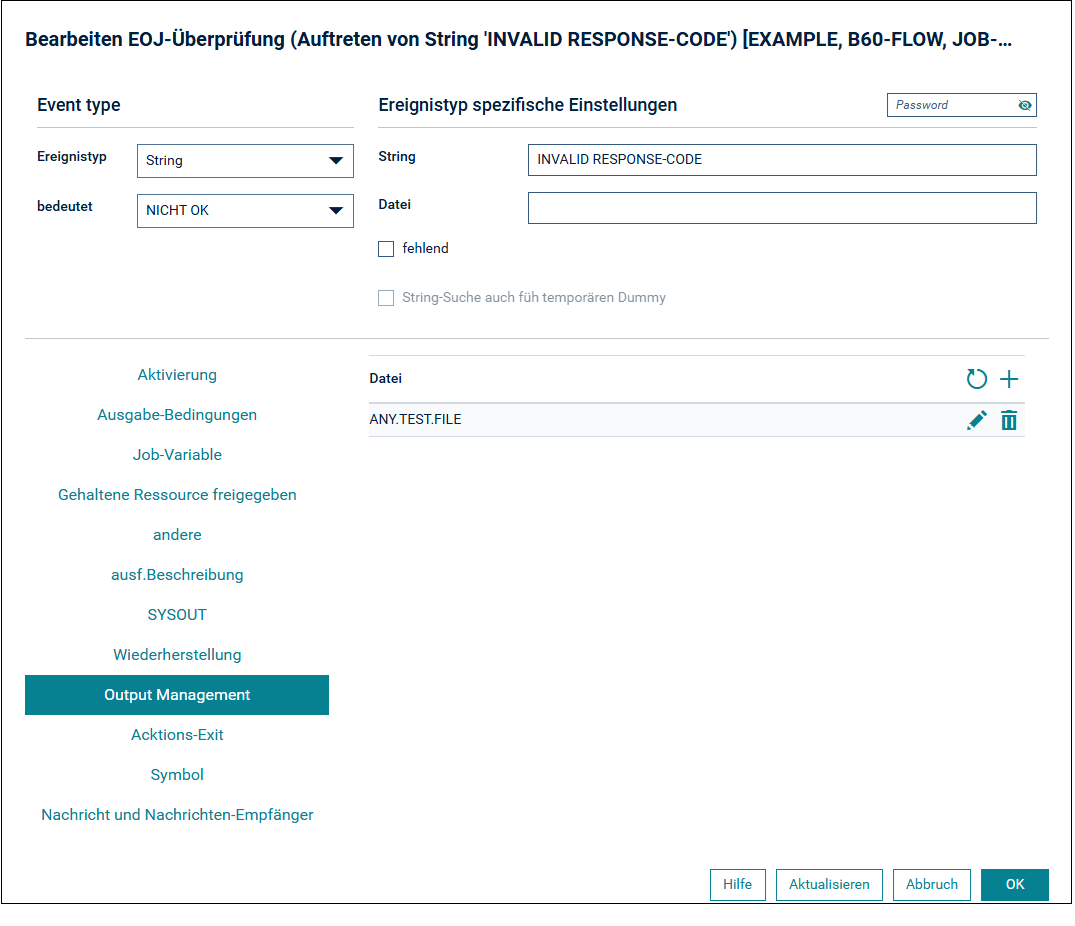The height and width of the screenshot is (926, 1075).
Task: Expand the bedeutet NICHT OK dropdown
Action: (245, 211)
